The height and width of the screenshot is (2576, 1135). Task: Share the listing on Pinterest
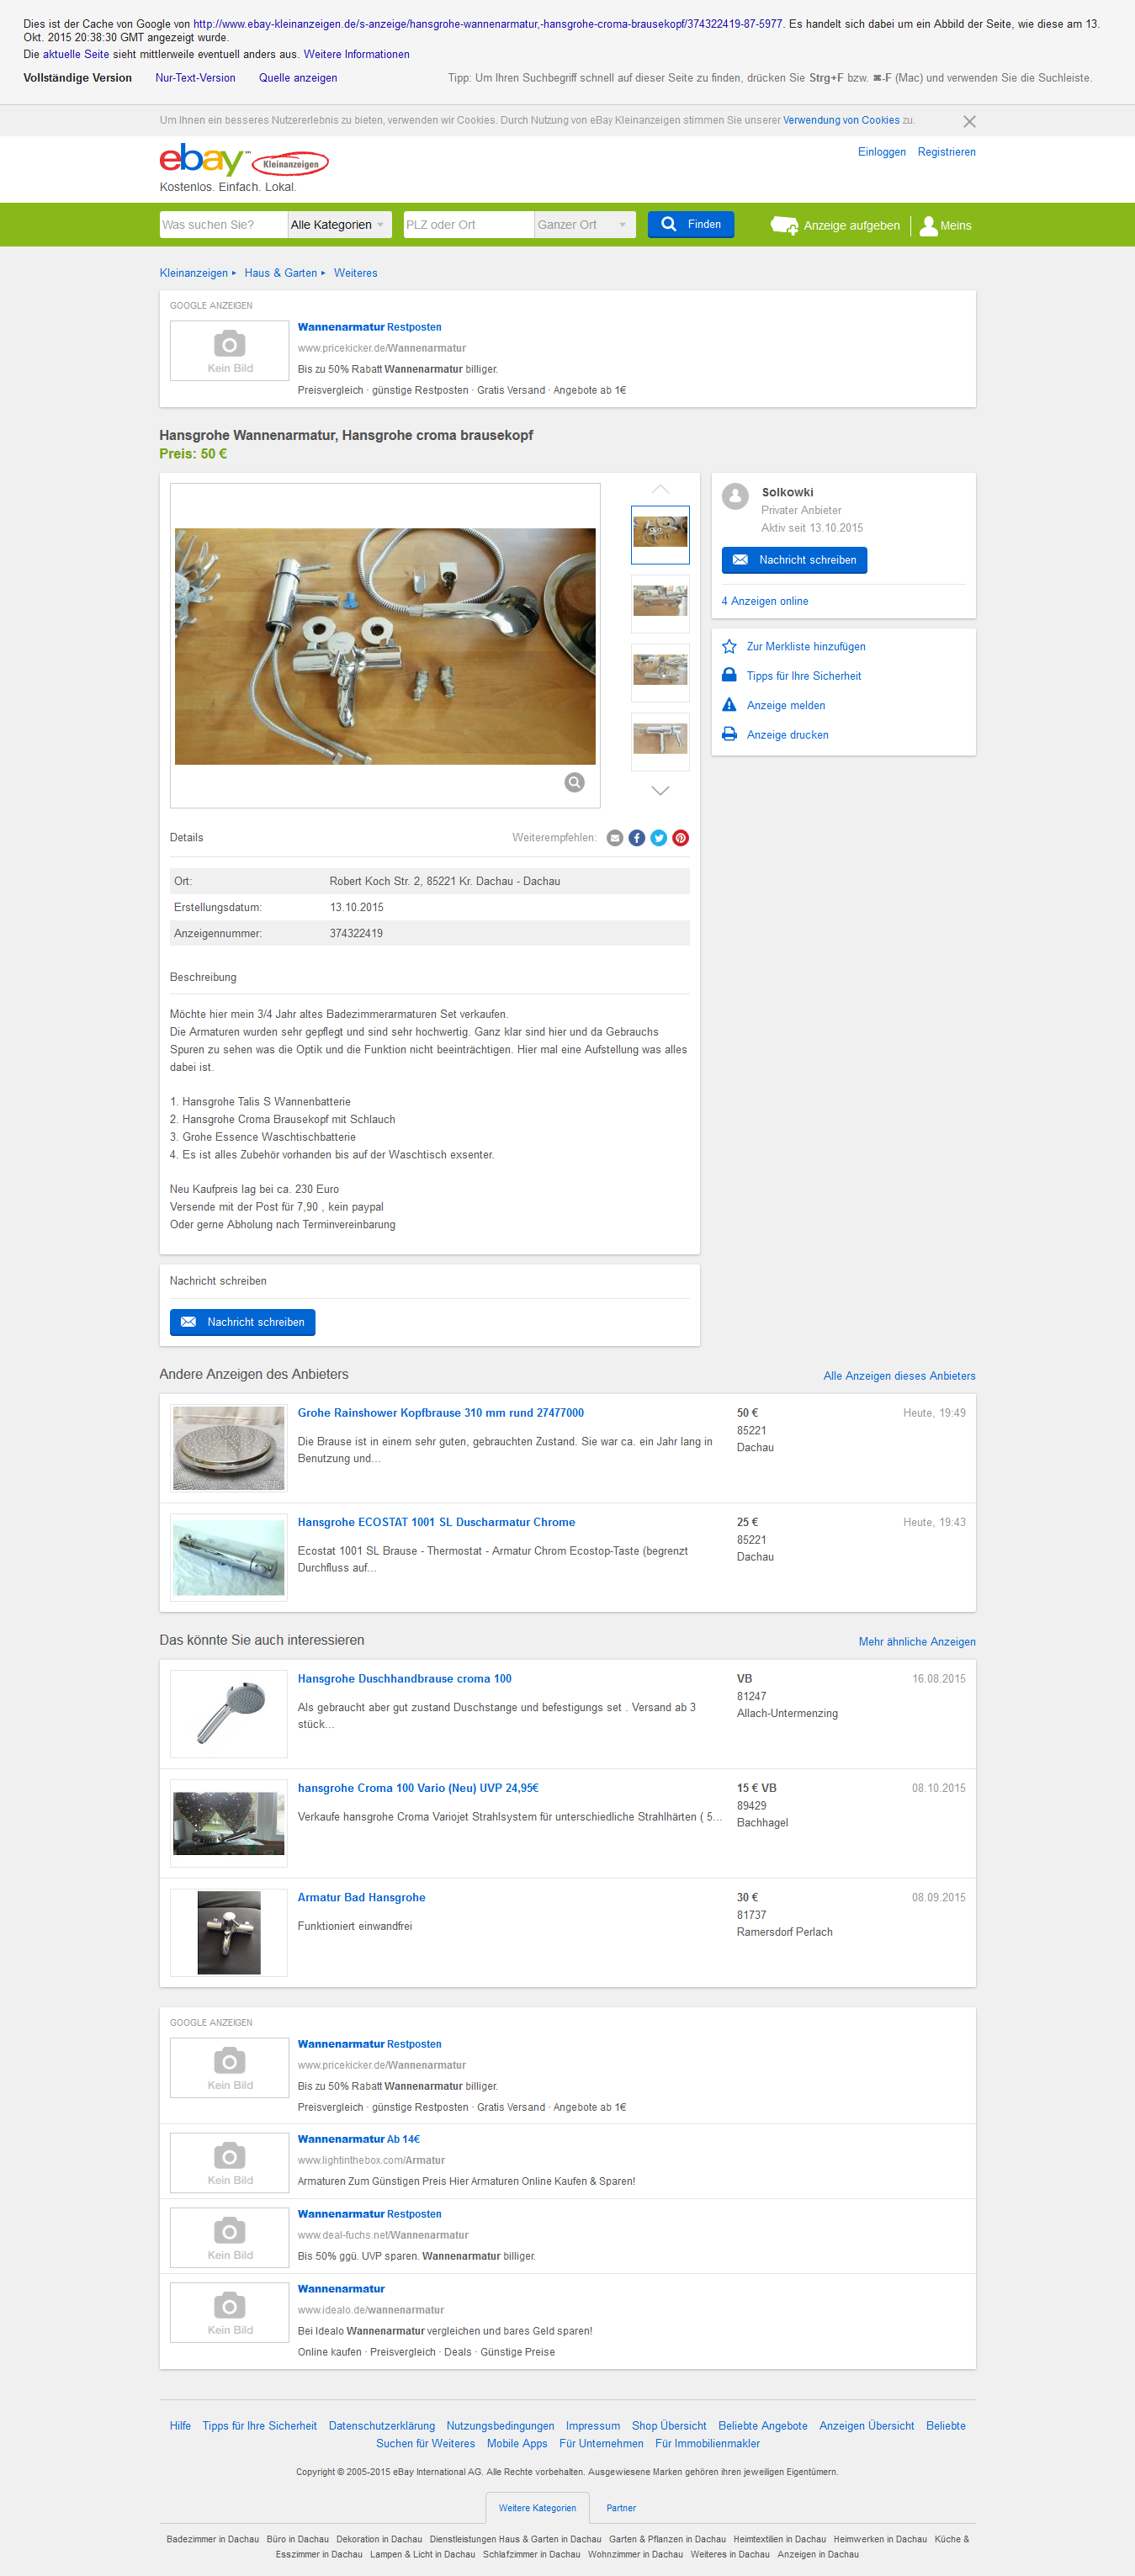click(x=681, y=838)
